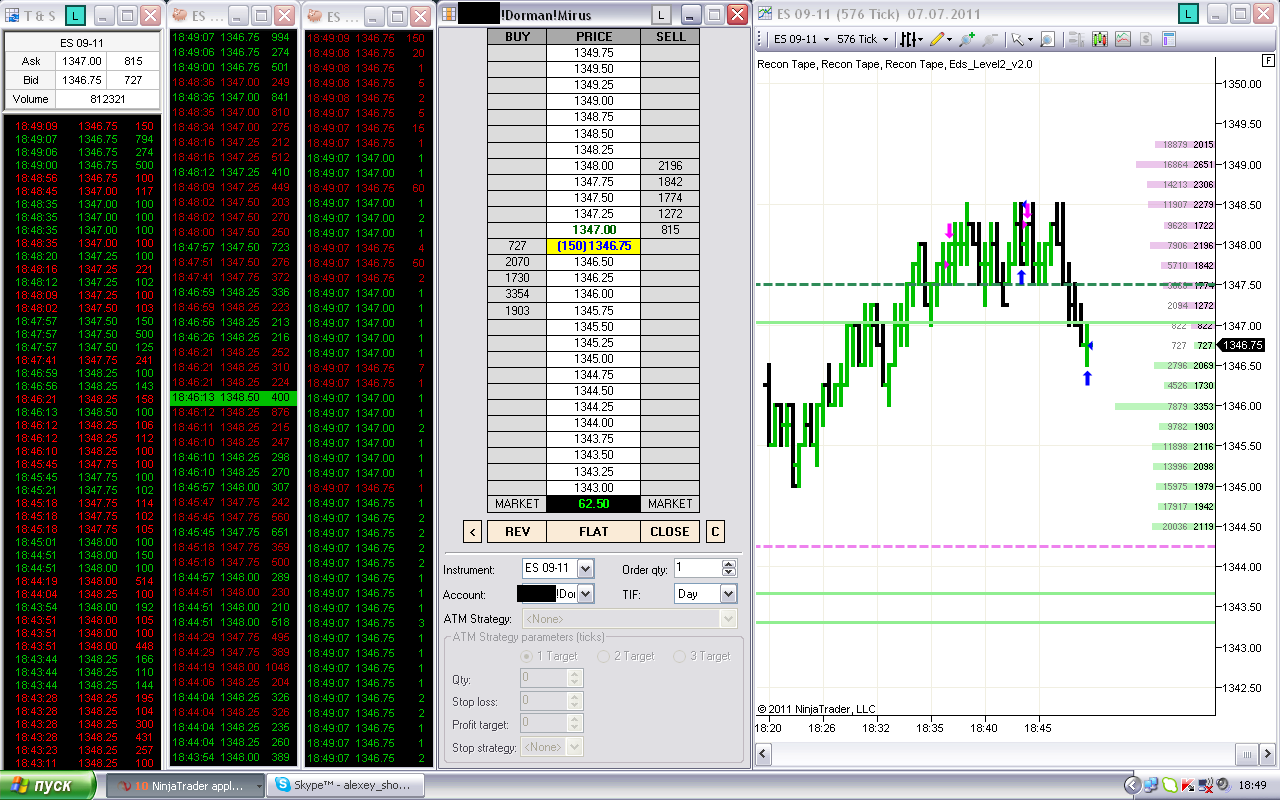The height and width of the screenshot is (800, 1280).
Task: Click the greyed dollar-sign icon in chart toolbar
Action: [1145, 39]
